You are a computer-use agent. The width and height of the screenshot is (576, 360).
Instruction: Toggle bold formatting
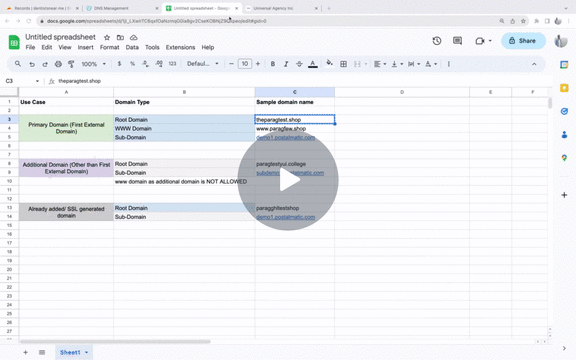(273, 64)
